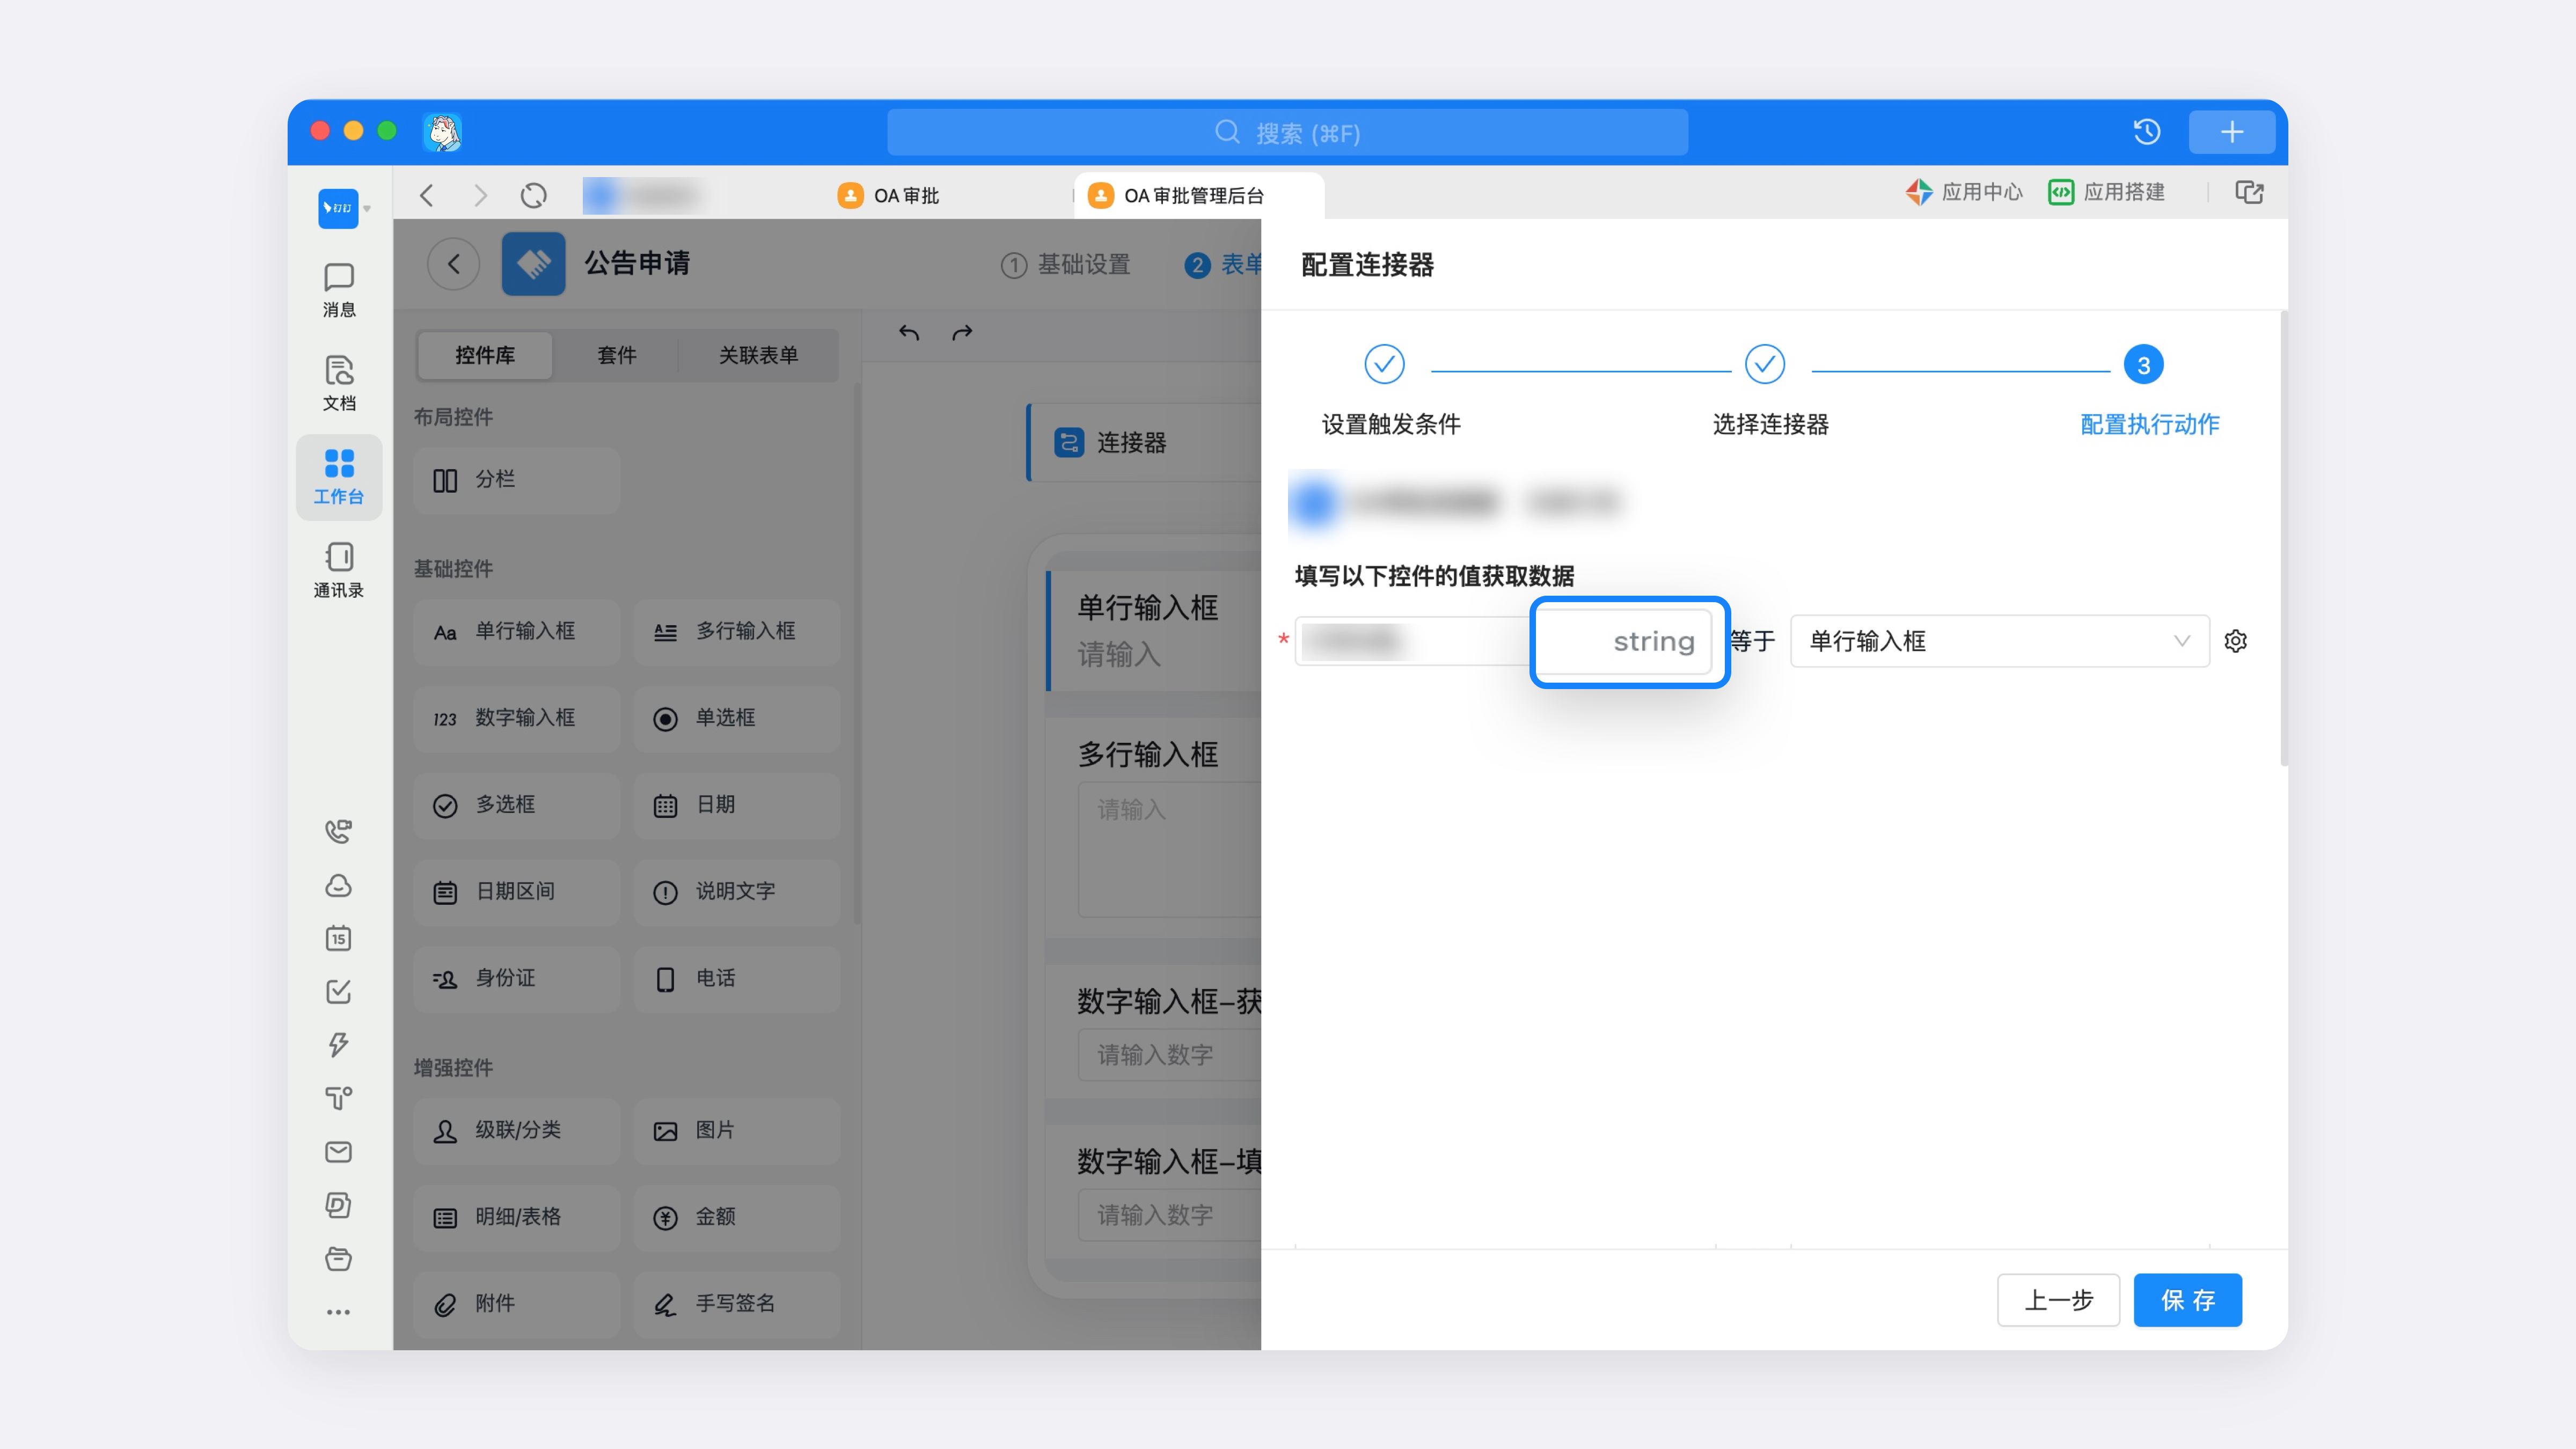Click the pop-out window icon at top right
This screenshot has height=1449, width=2576.
(x=2249, y=192)
